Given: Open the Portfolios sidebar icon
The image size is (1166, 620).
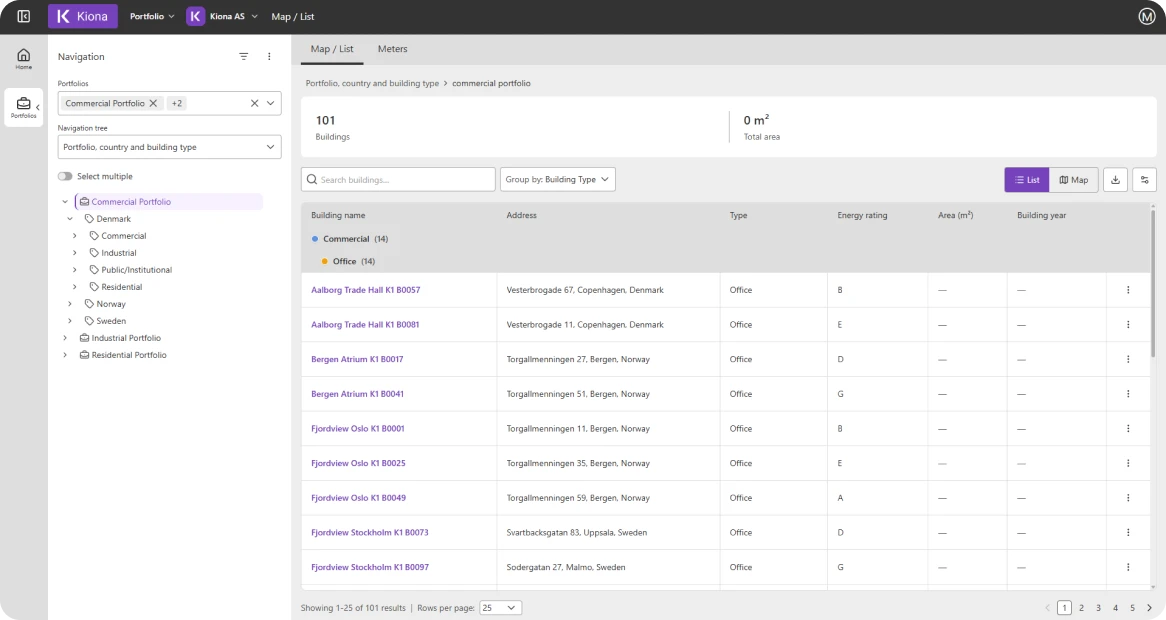Looking at the screenshot, I should coord(23,108).
